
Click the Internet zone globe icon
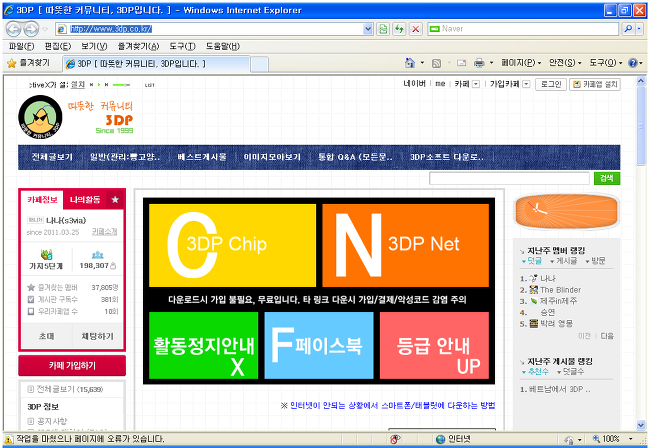click(441, 439)
